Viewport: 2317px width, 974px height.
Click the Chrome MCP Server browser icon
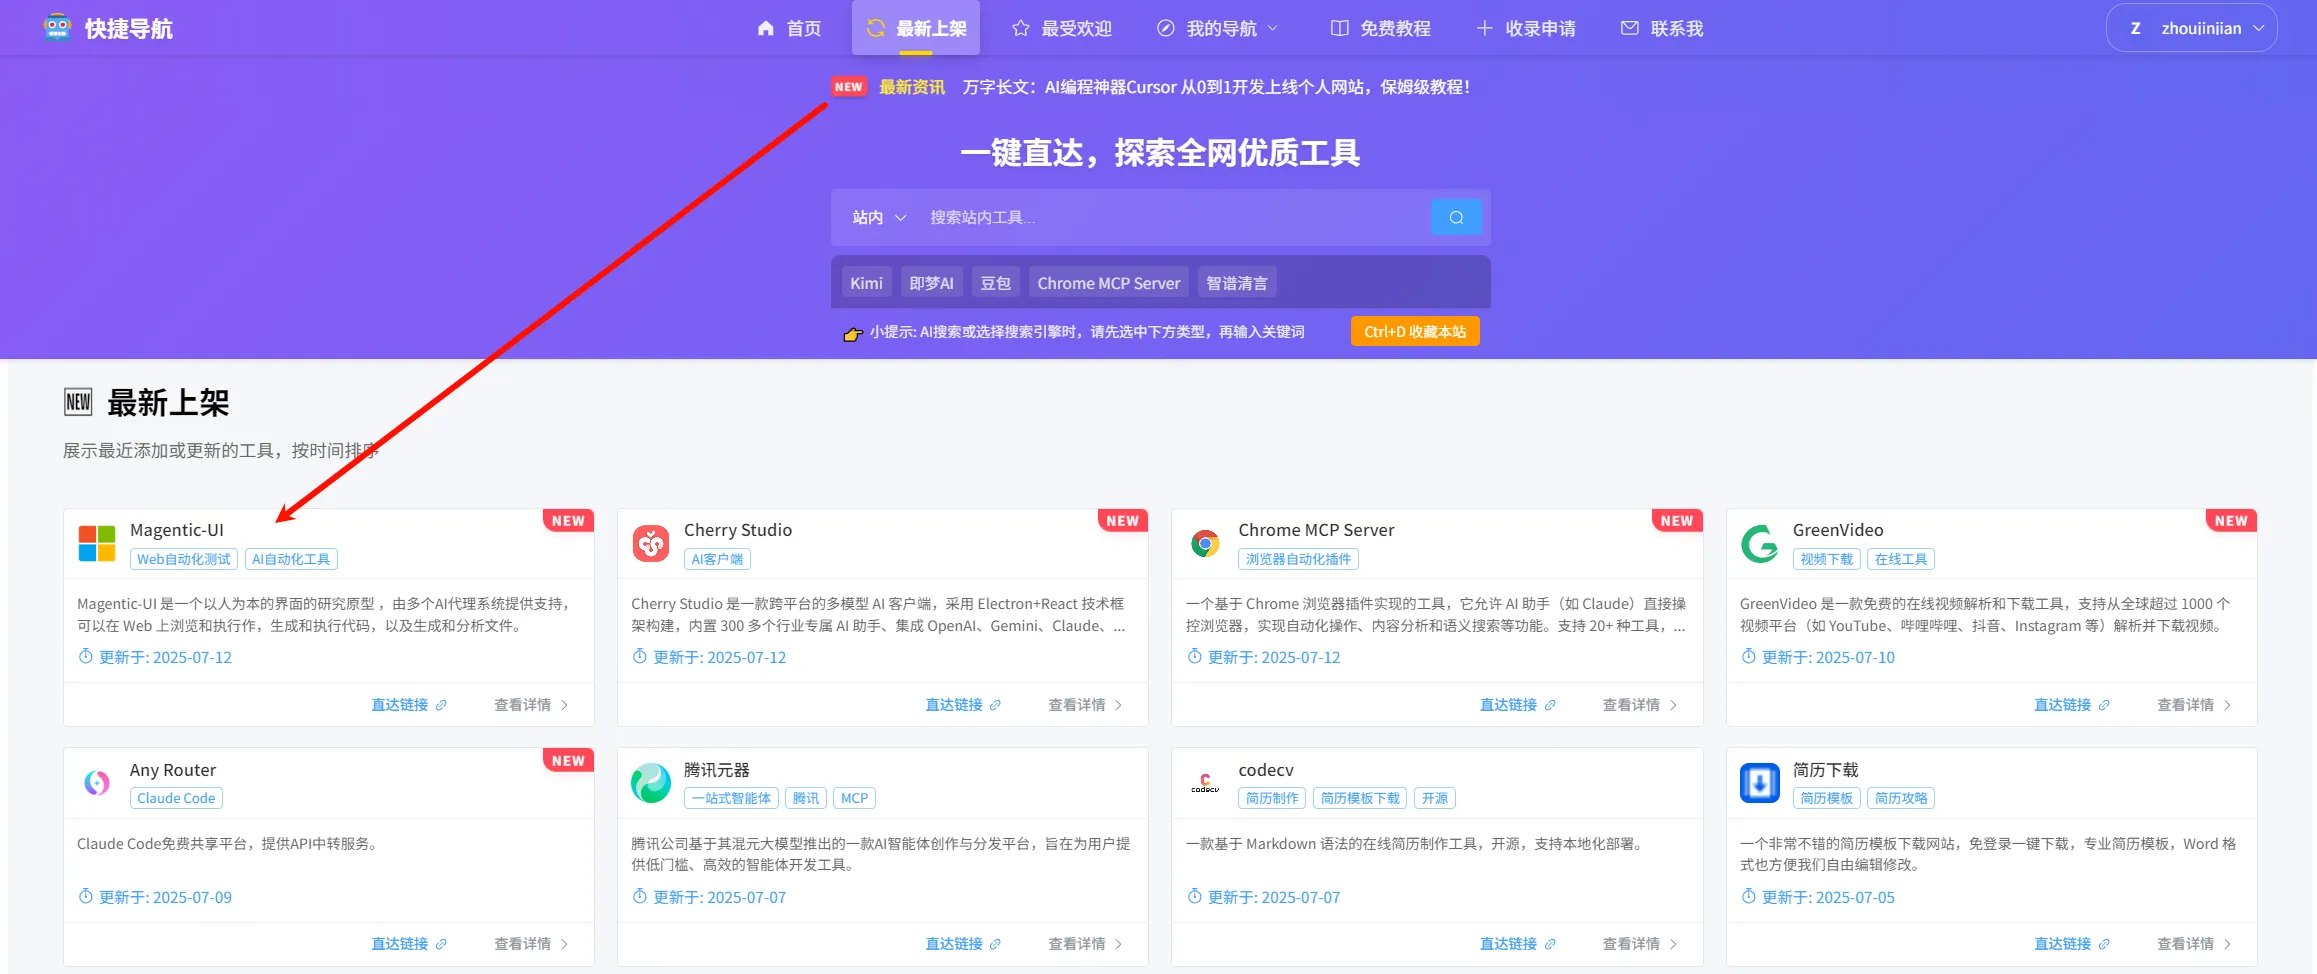pos(1205,542)
